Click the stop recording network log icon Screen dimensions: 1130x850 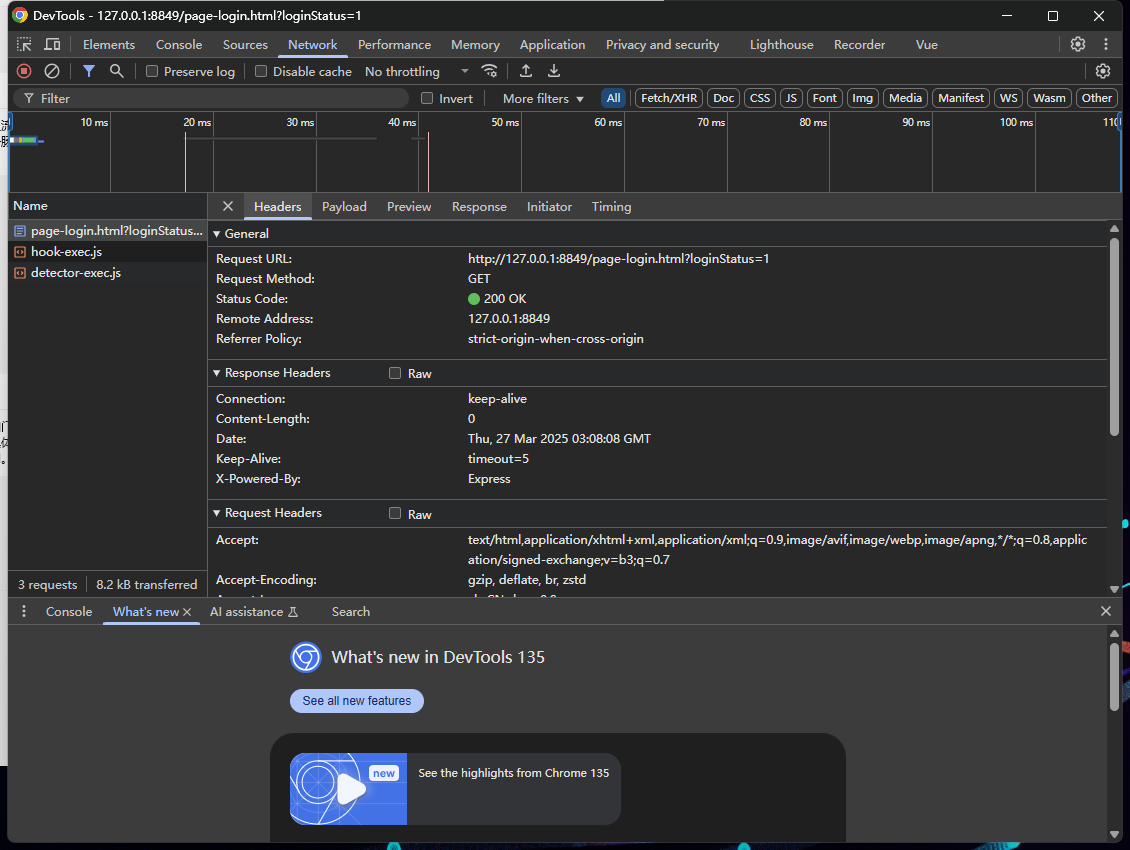point(24,71)
